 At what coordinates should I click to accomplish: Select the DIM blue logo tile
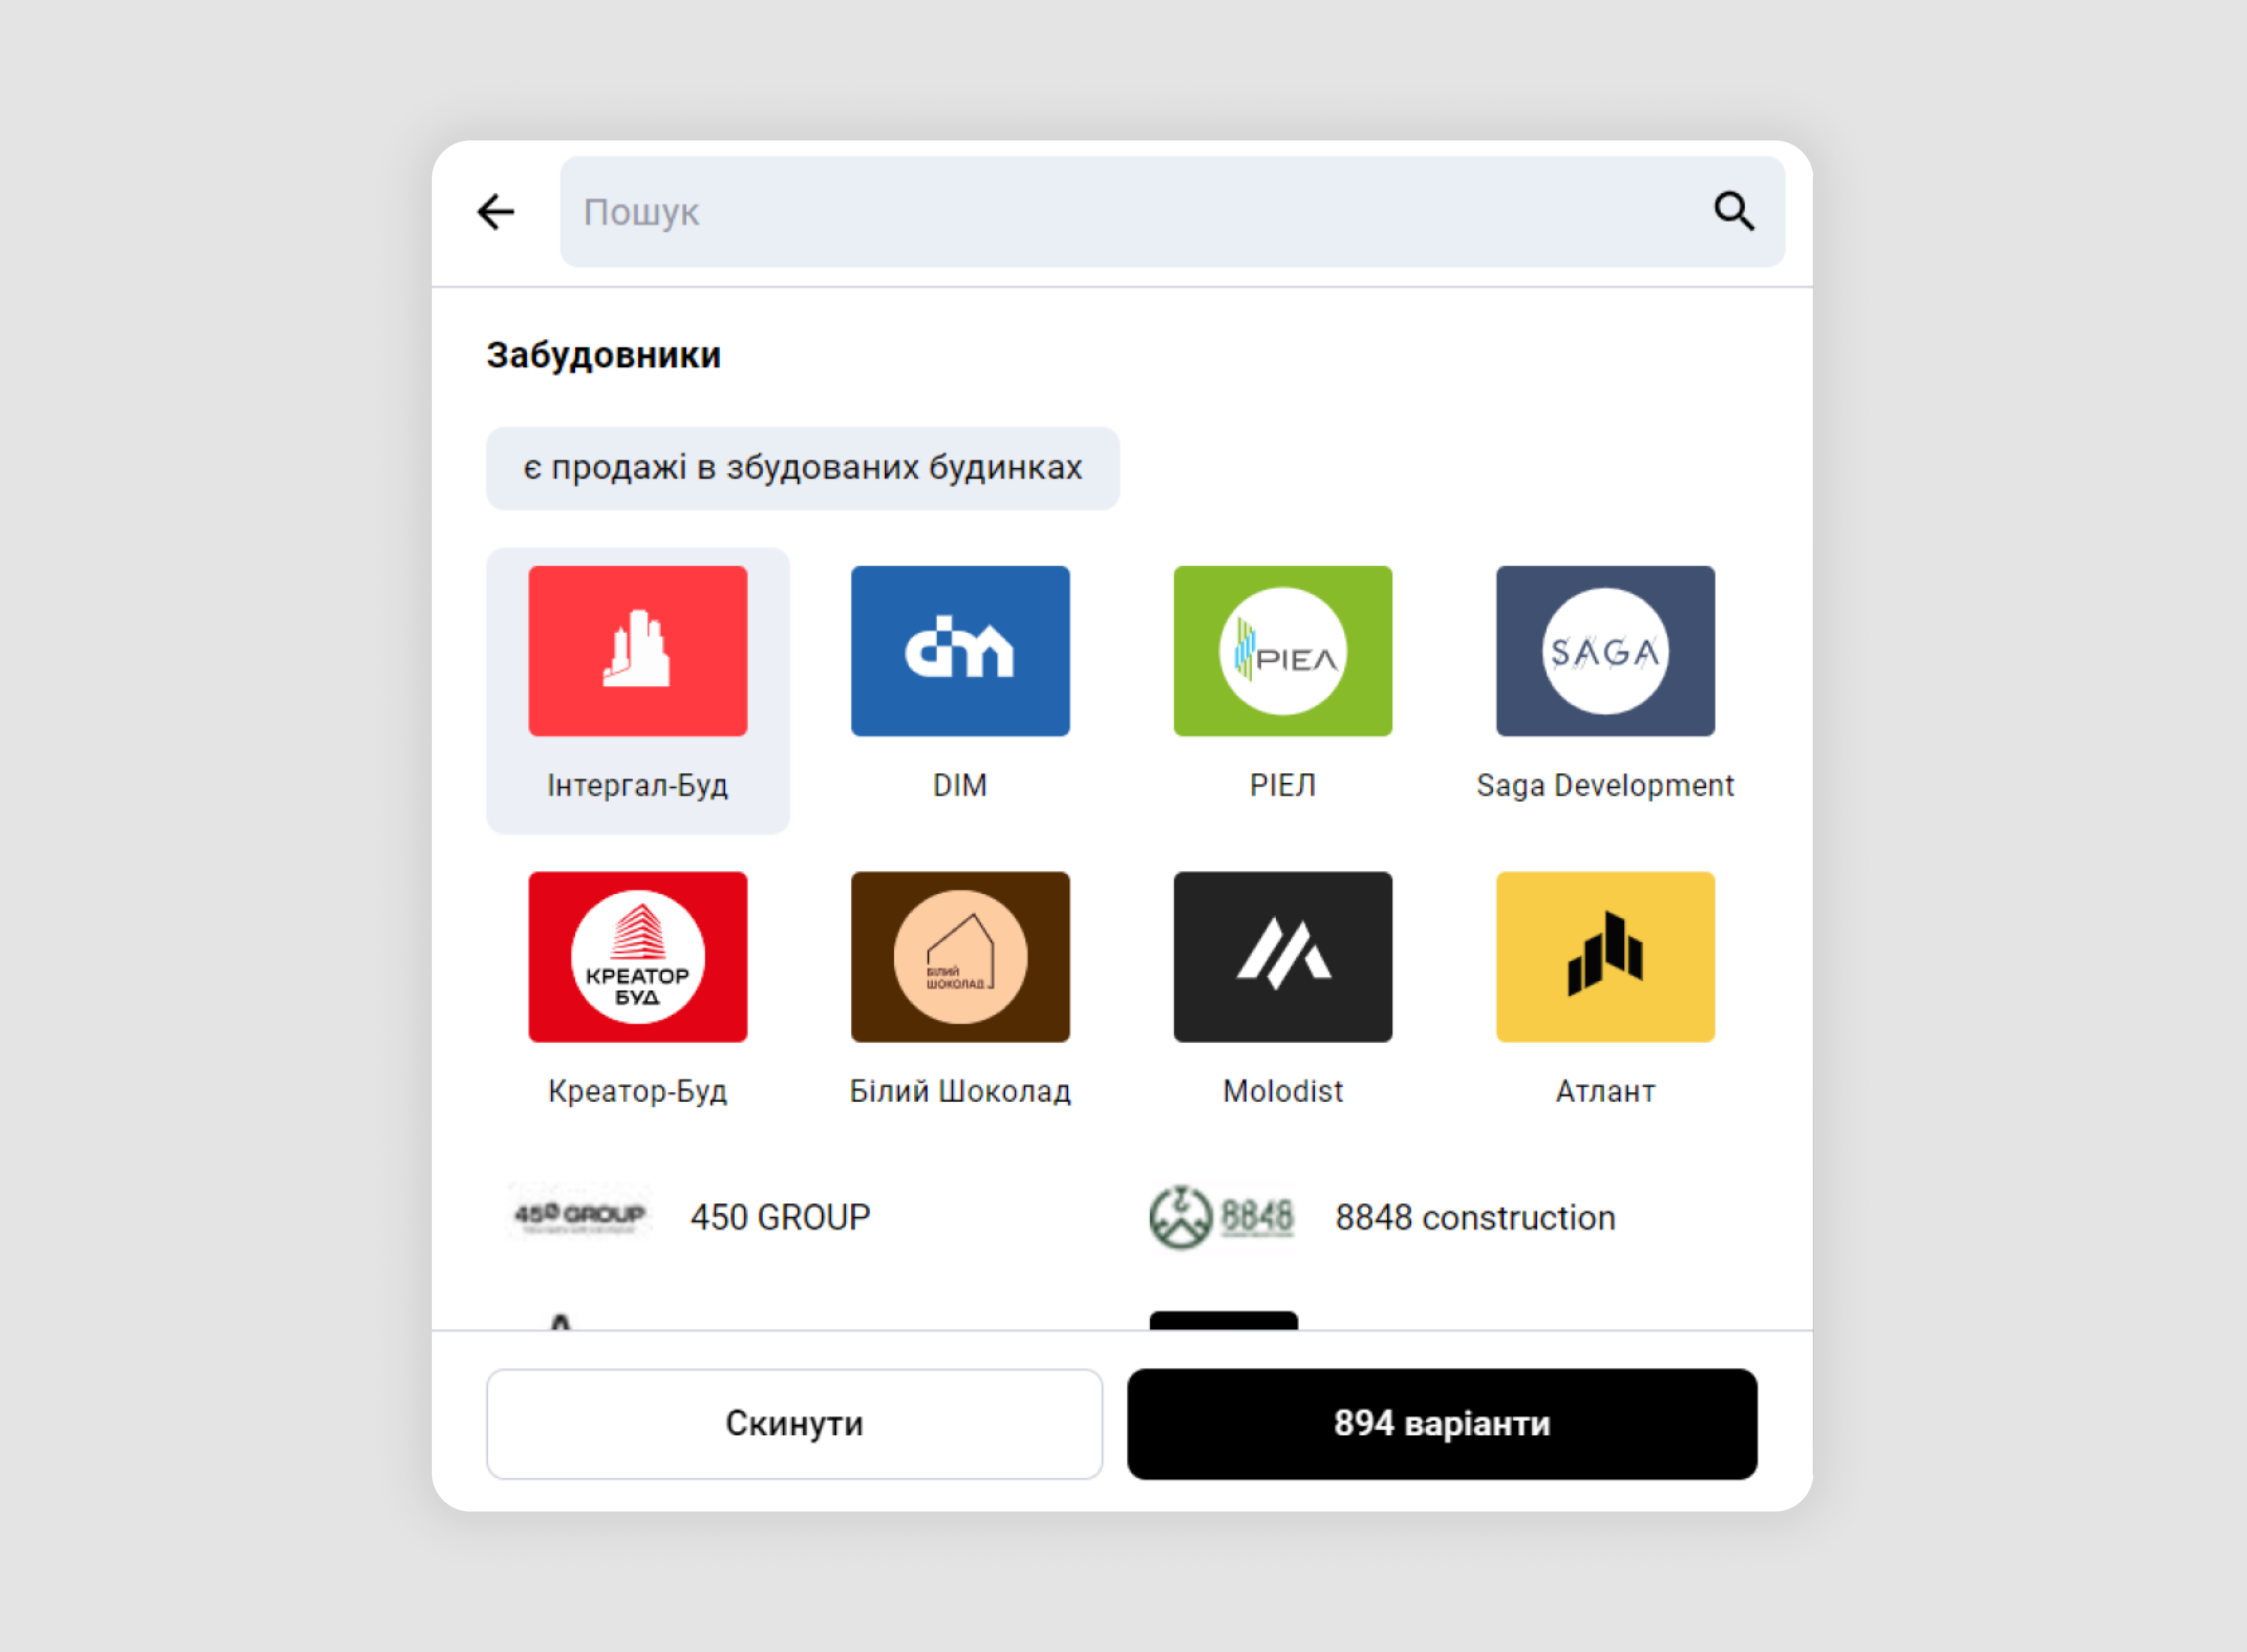click(960, 651)
